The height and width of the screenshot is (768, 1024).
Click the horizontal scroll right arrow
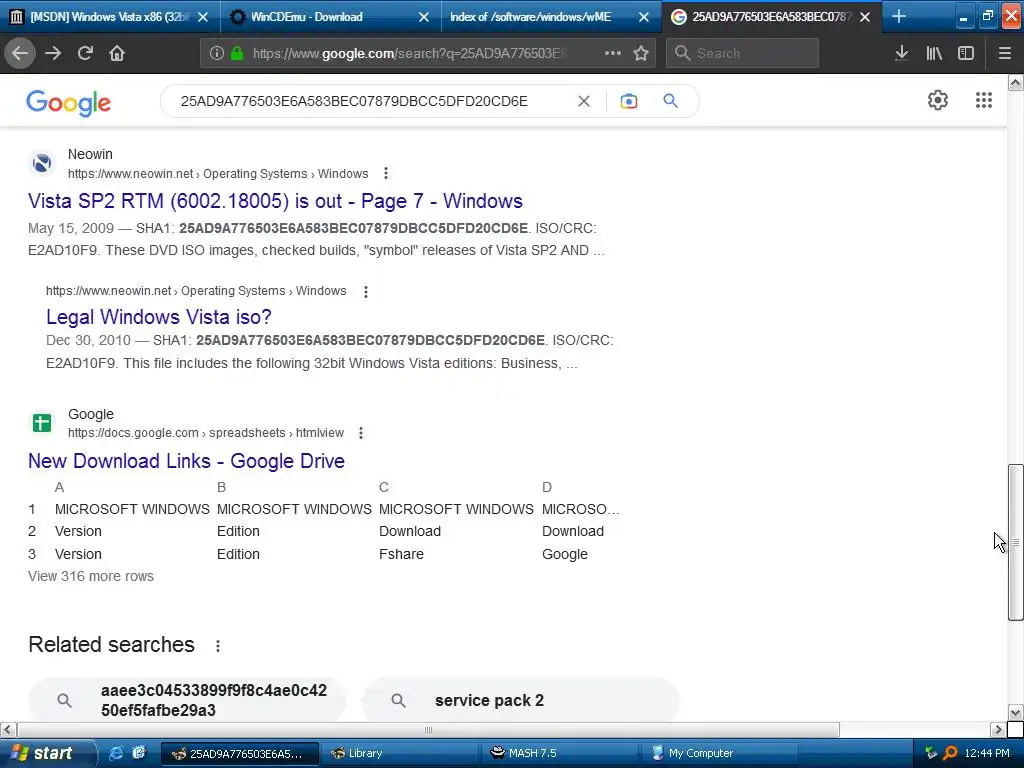pos(998,729)
